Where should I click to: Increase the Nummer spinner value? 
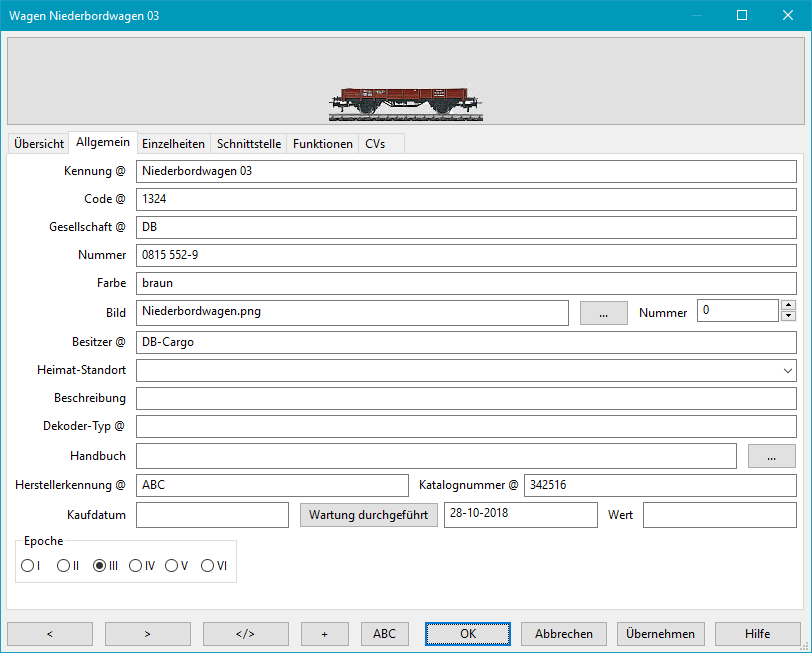tap(788, 306)
